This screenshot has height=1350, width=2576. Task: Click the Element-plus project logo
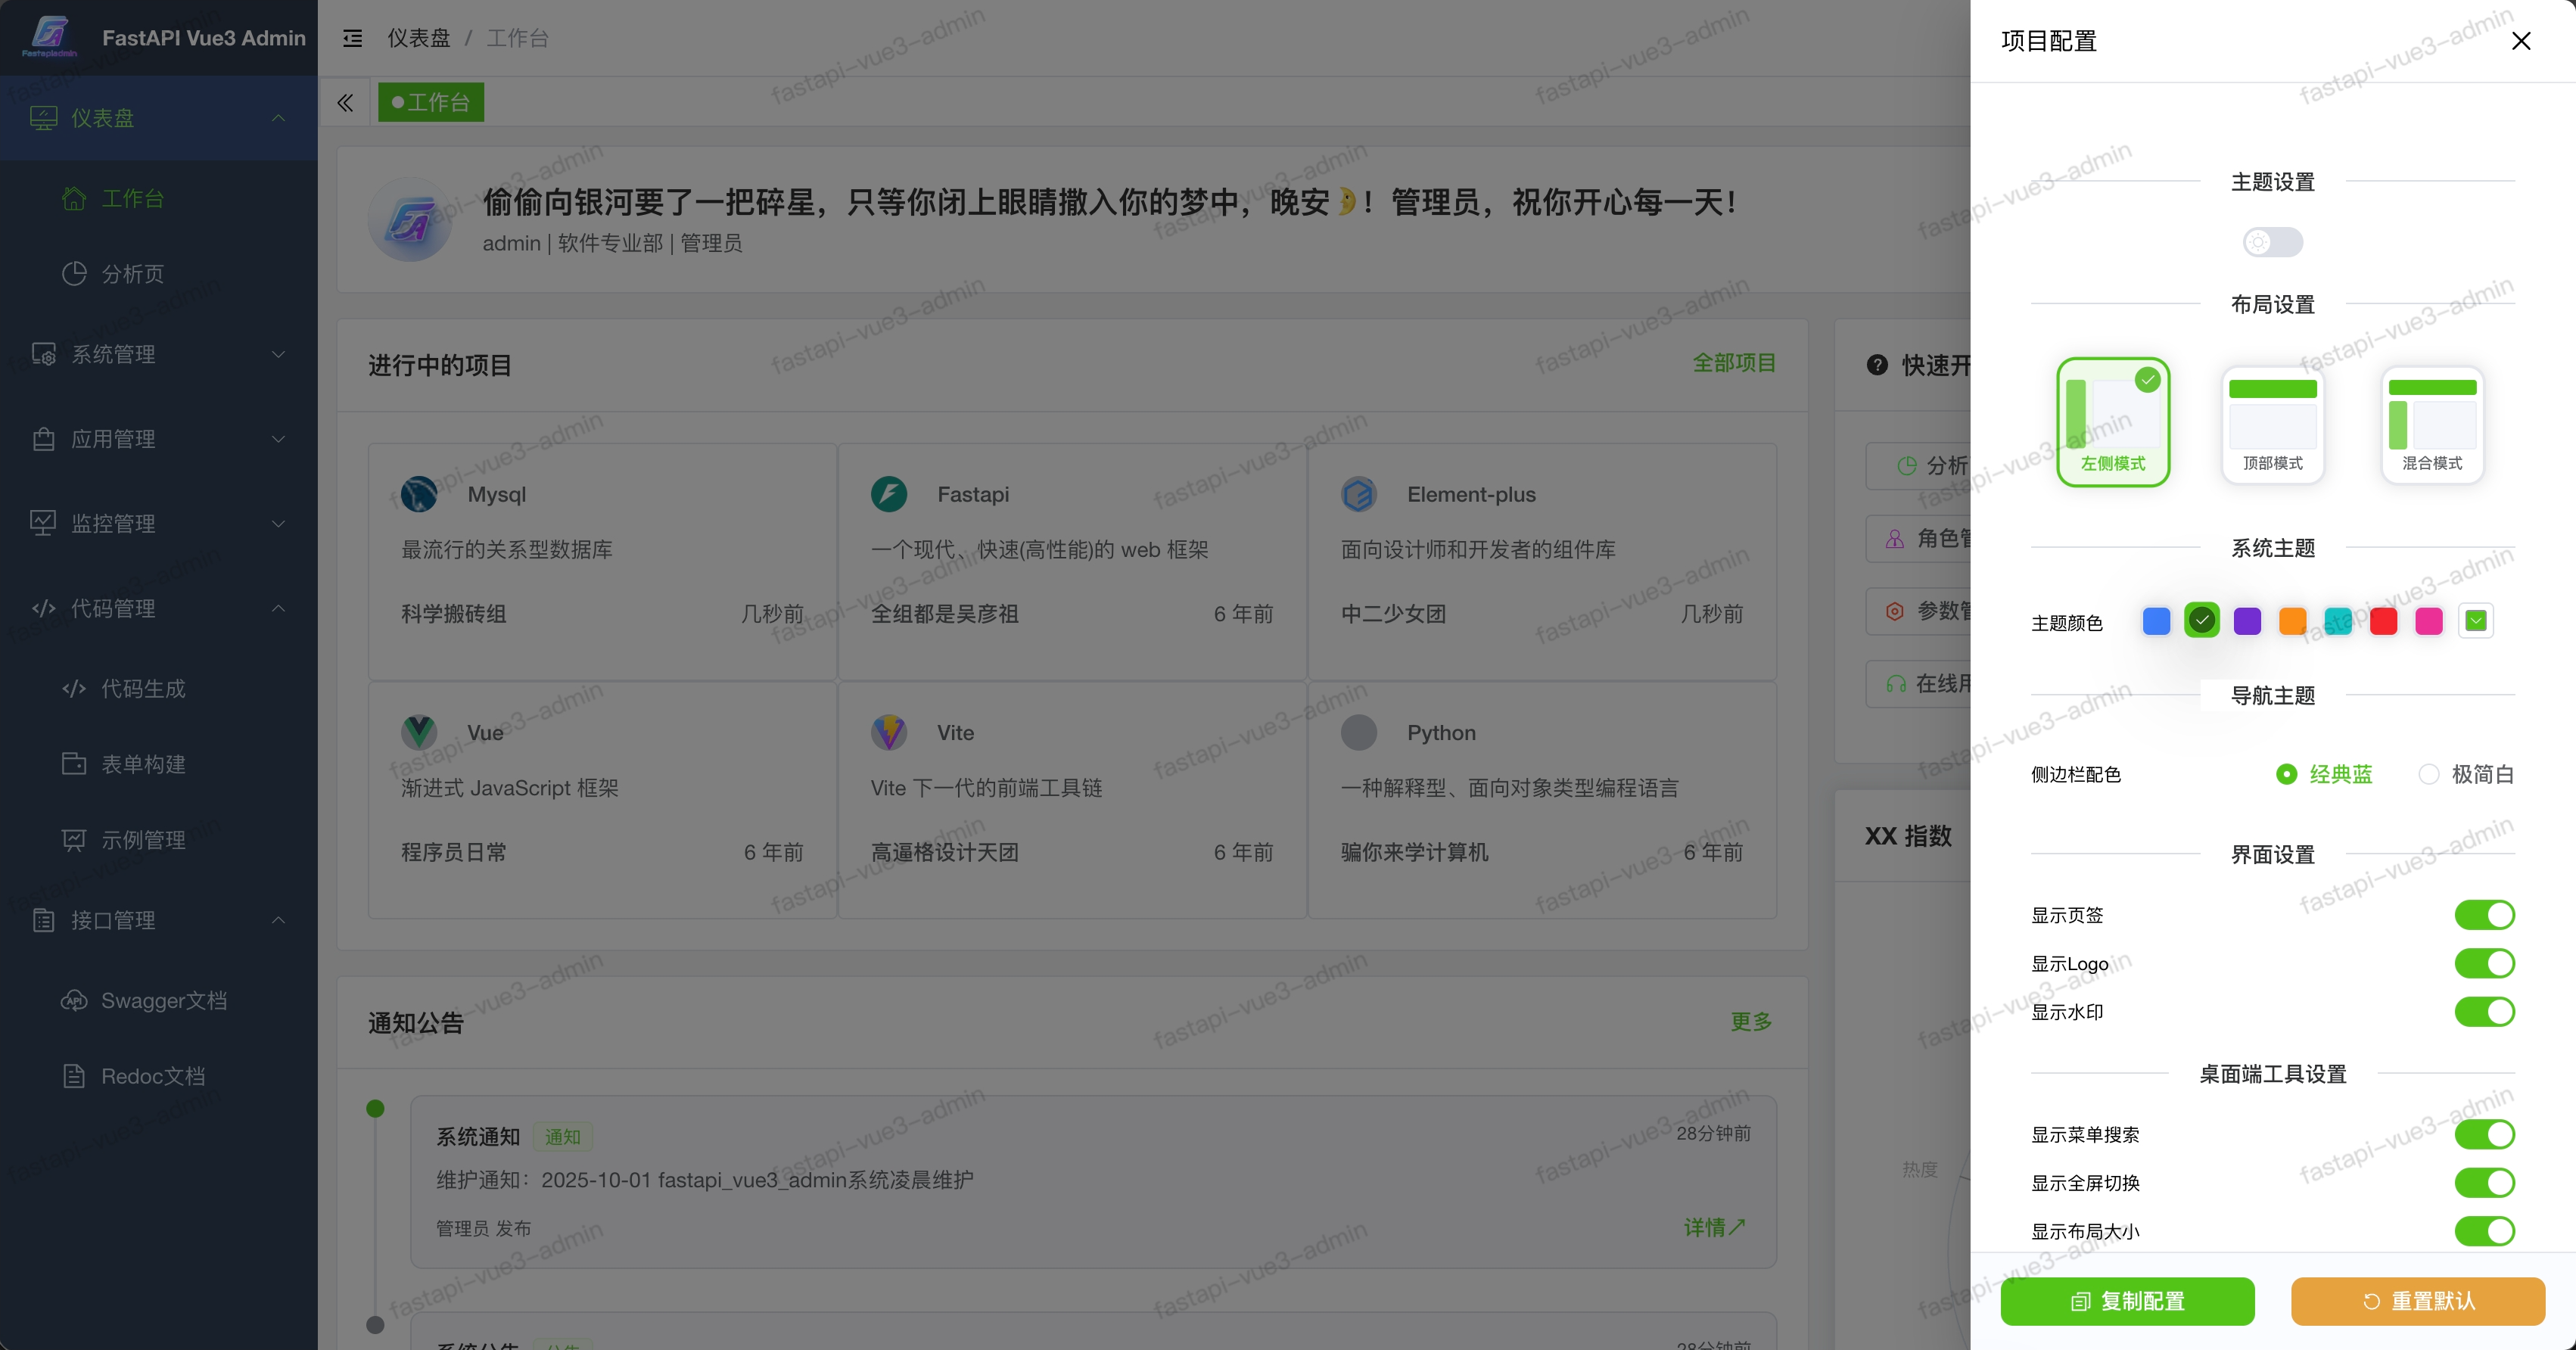click(1359, 494)
